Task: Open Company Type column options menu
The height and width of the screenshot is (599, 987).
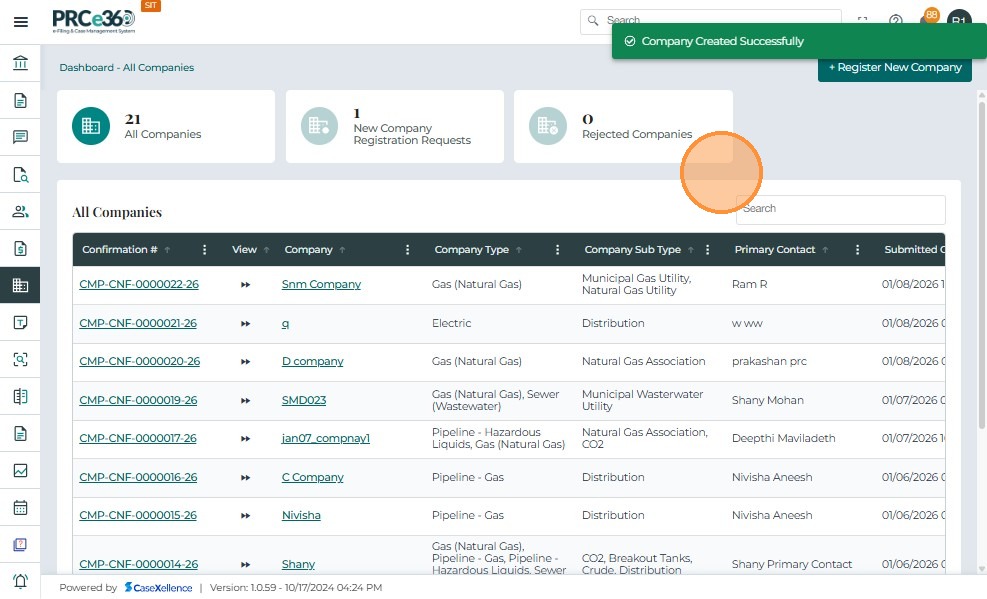Action: (557, 250)
